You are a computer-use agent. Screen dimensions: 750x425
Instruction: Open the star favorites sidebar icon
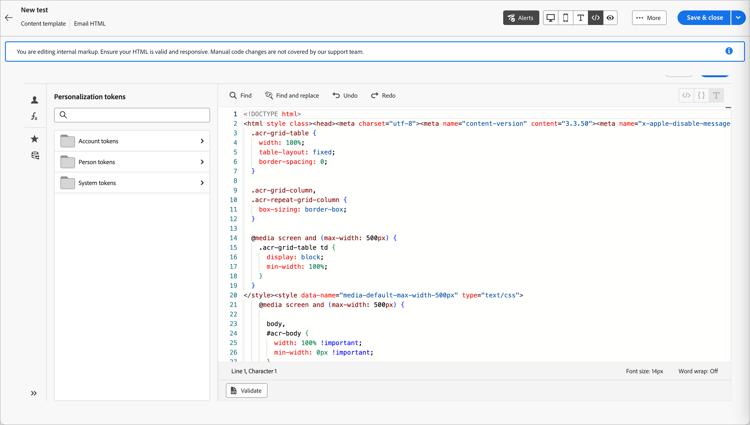[34, 139]
